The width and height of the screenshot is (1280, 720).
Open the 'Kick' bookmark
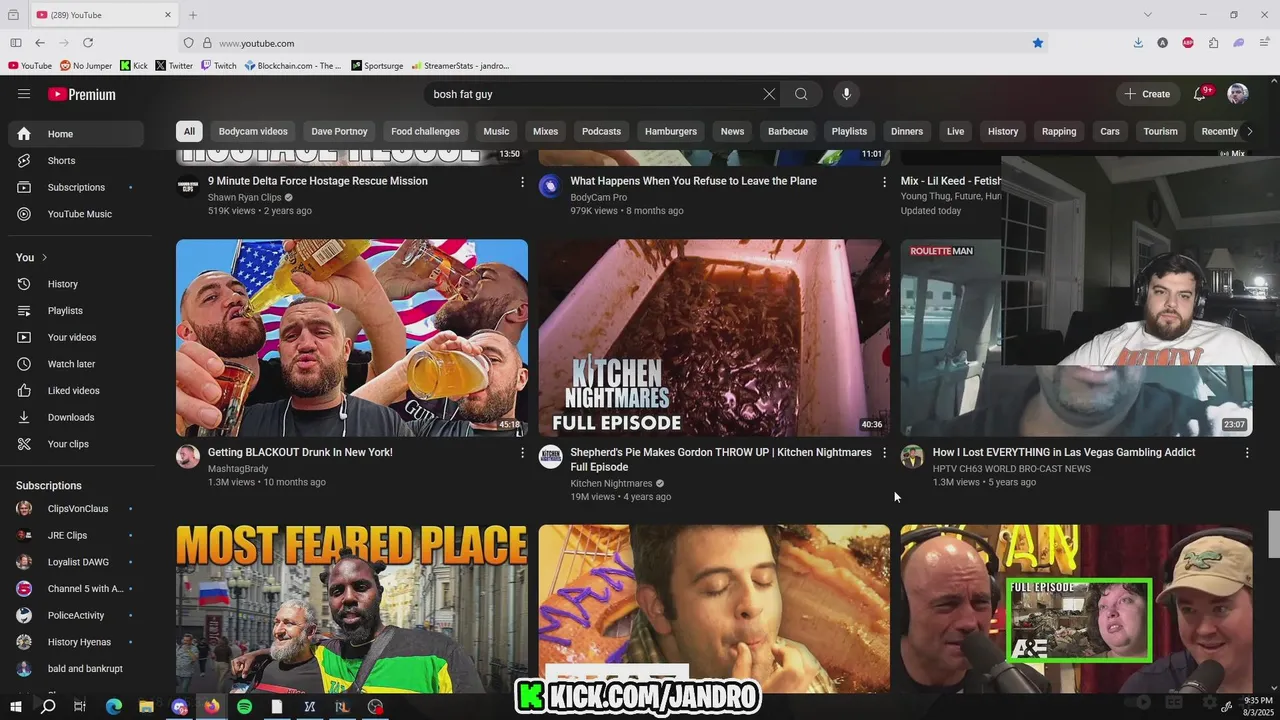(133, 66)
